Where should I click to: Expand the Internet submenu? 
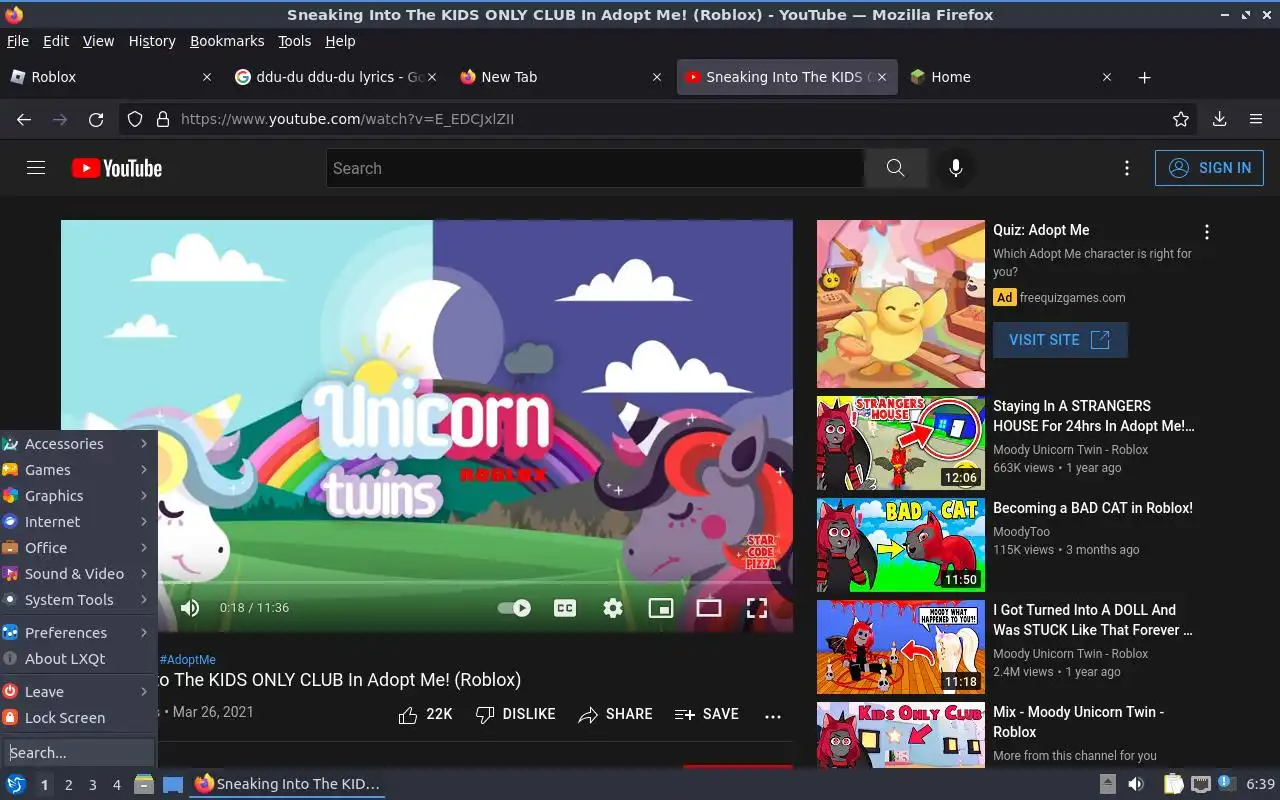[77, 522]
